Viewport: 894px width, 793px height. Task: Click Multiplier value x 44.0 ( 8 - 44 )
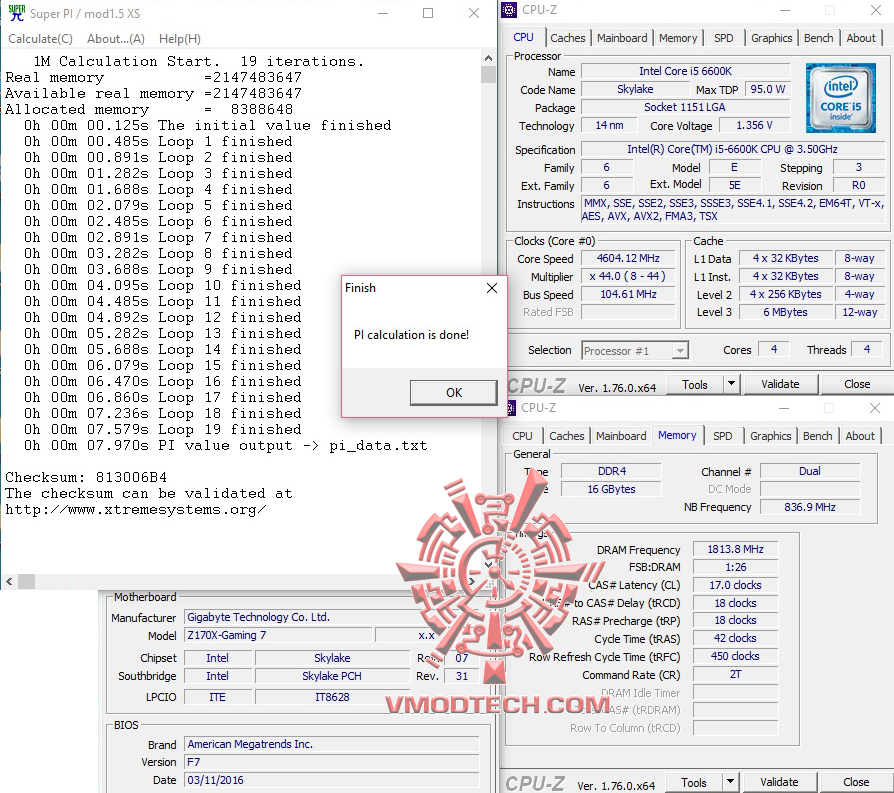(x=628, y=276)
